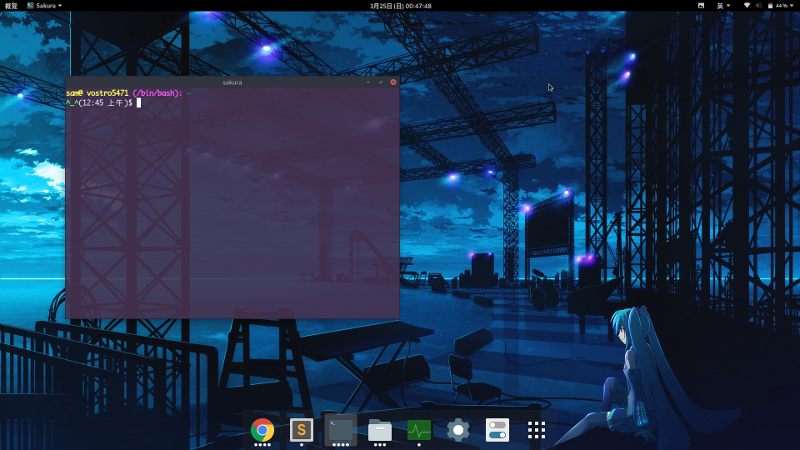Click the sakura window title bar
800x450 pixels.
tap(232, 82)
